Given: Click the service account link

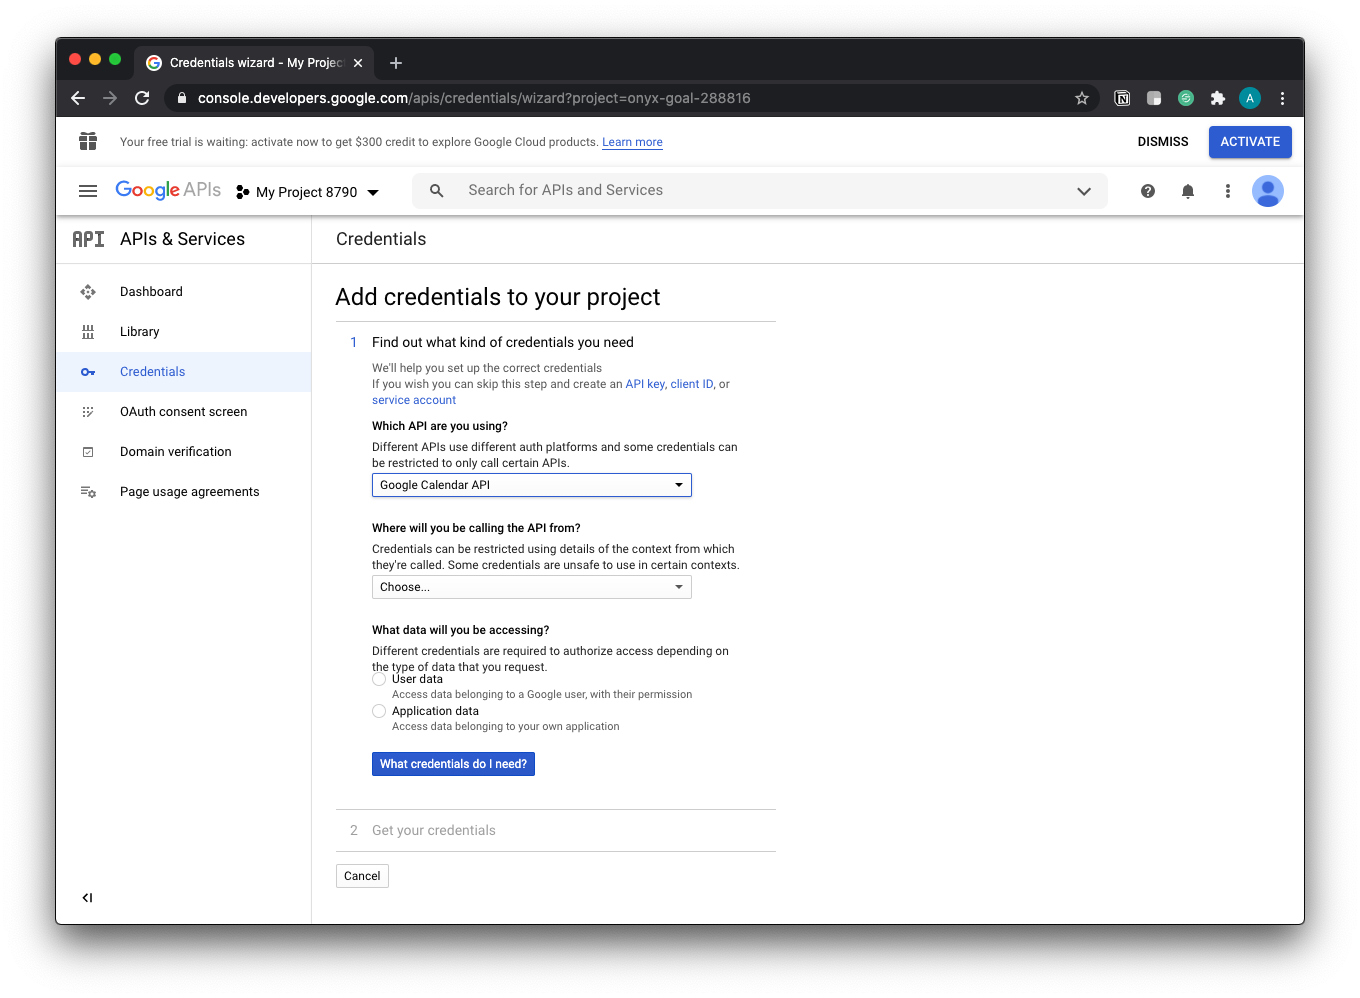Looking at the screenshot, I should [x=414, y=400].
